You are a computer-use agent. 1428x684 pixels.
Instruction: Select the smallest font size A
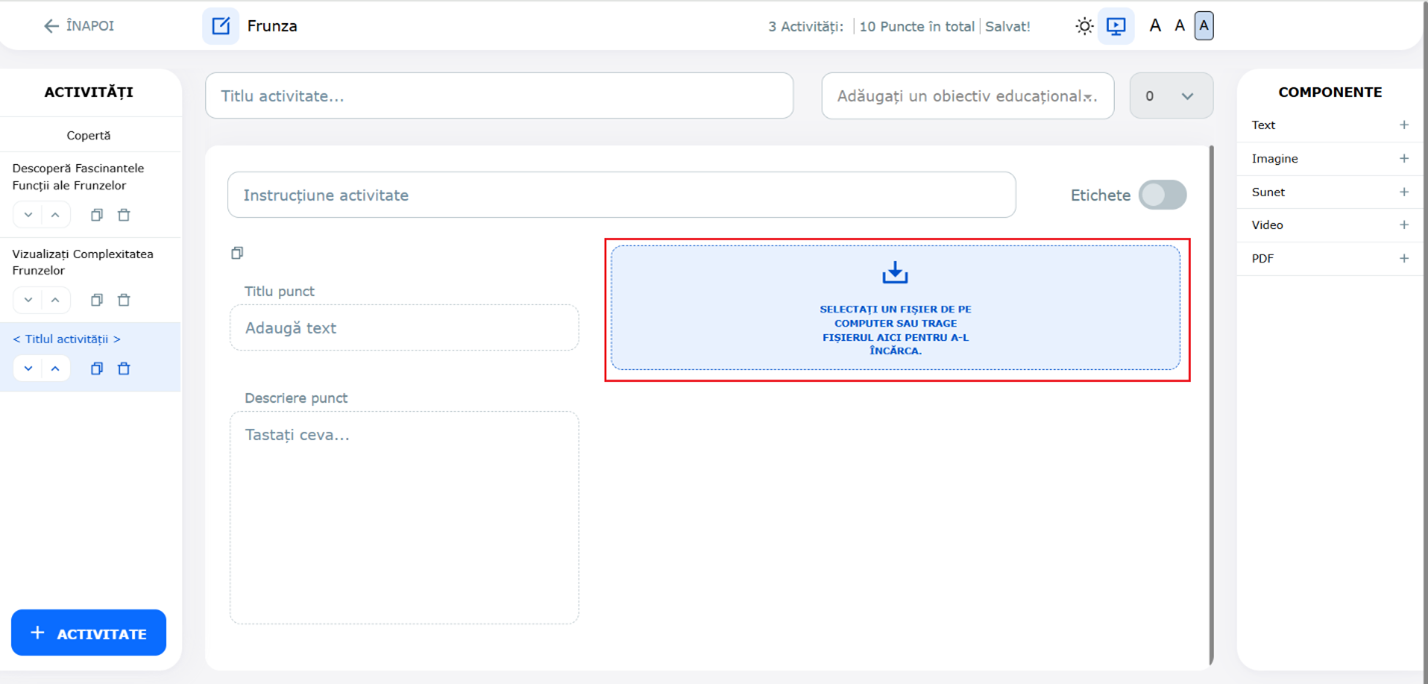pos(1155,26)
